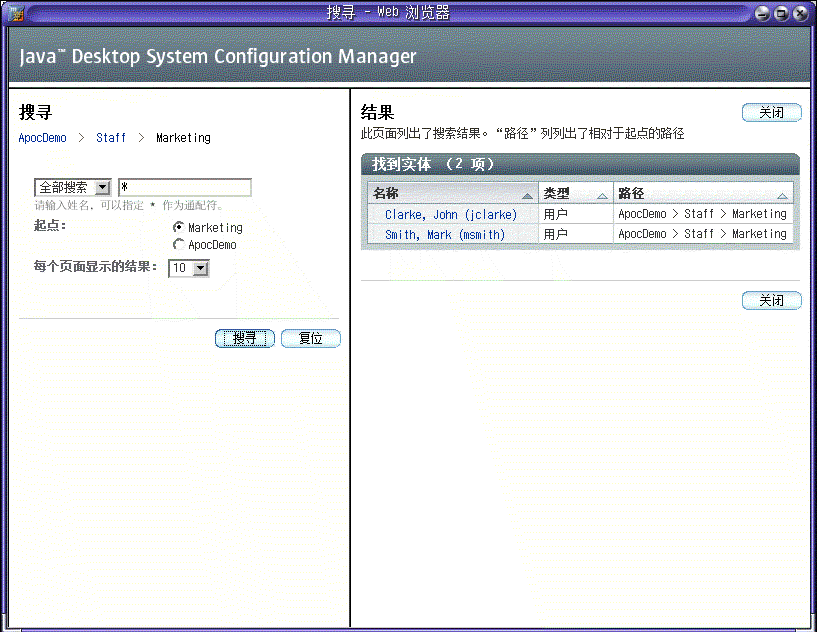Click the search text field containing *
This screenshot has height=632, width=817.
point(185,187)
